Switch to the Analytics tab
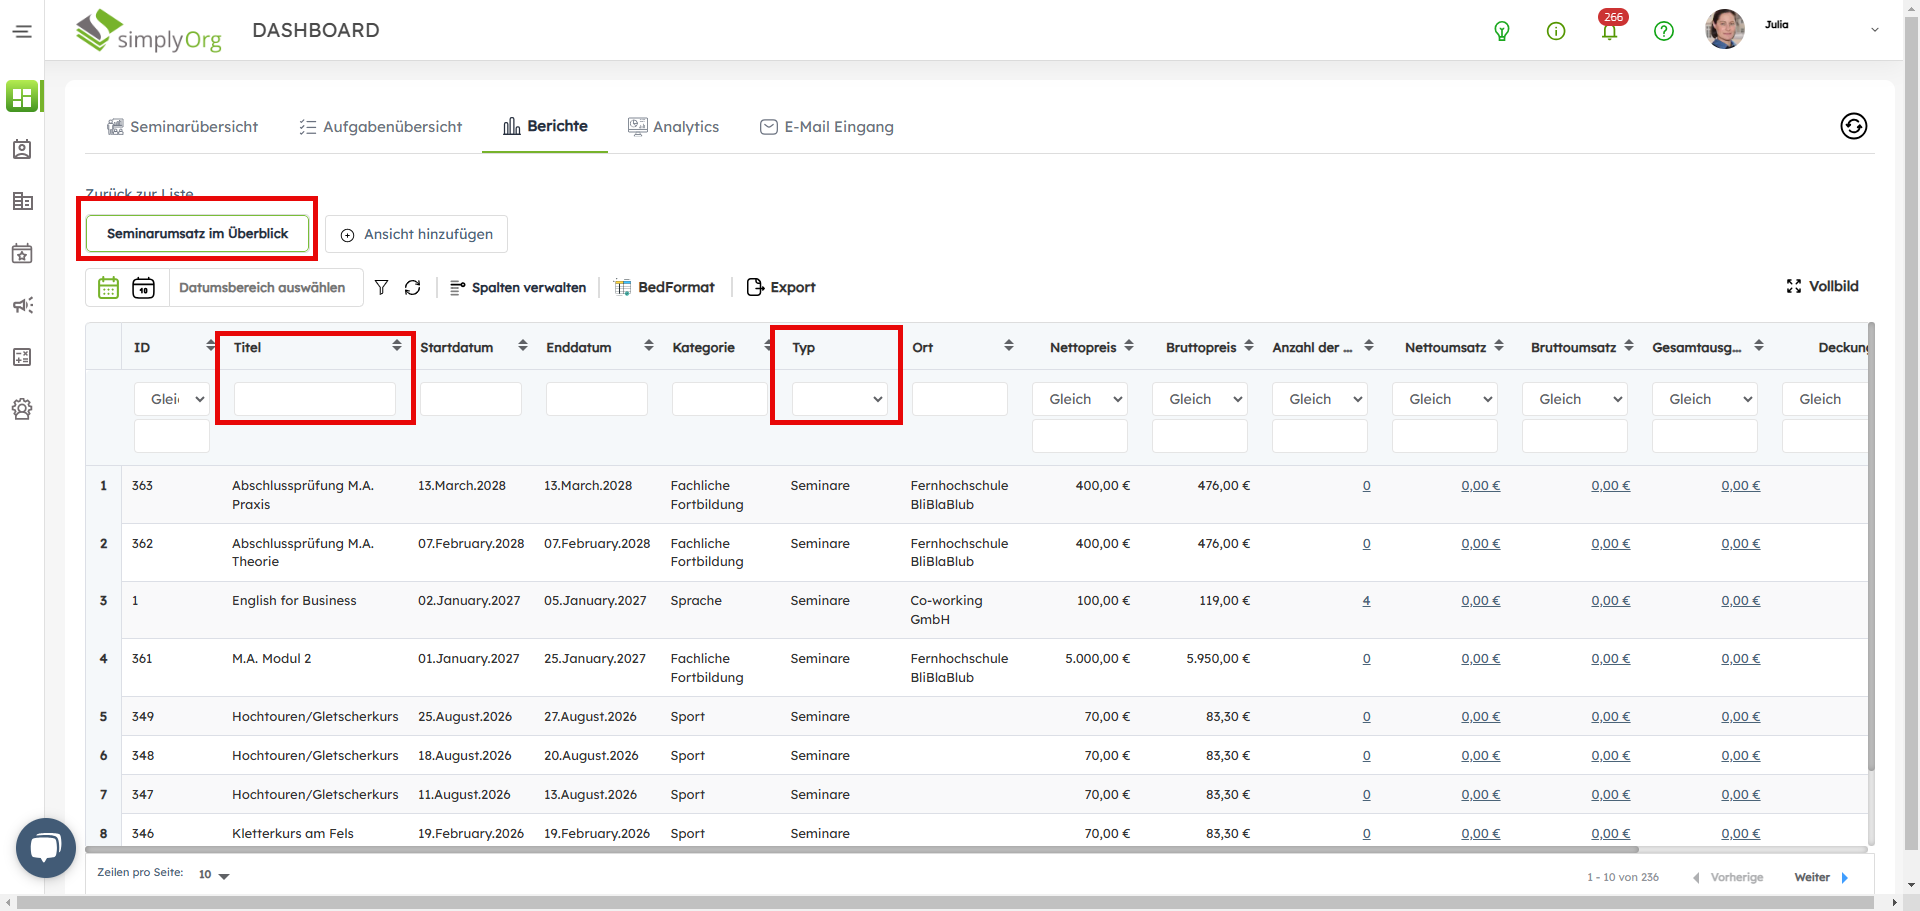The width and height of the screenshot is (1920, 911). coord(673,127)
